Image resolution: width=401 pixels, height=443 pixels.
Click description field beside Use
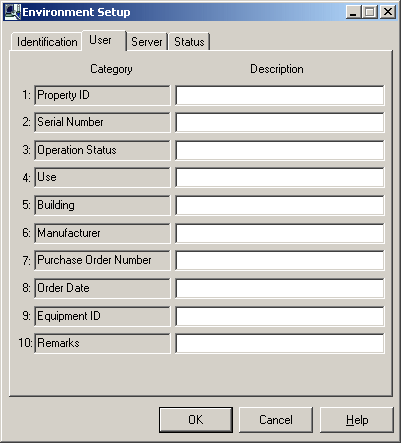coord(280,177)
